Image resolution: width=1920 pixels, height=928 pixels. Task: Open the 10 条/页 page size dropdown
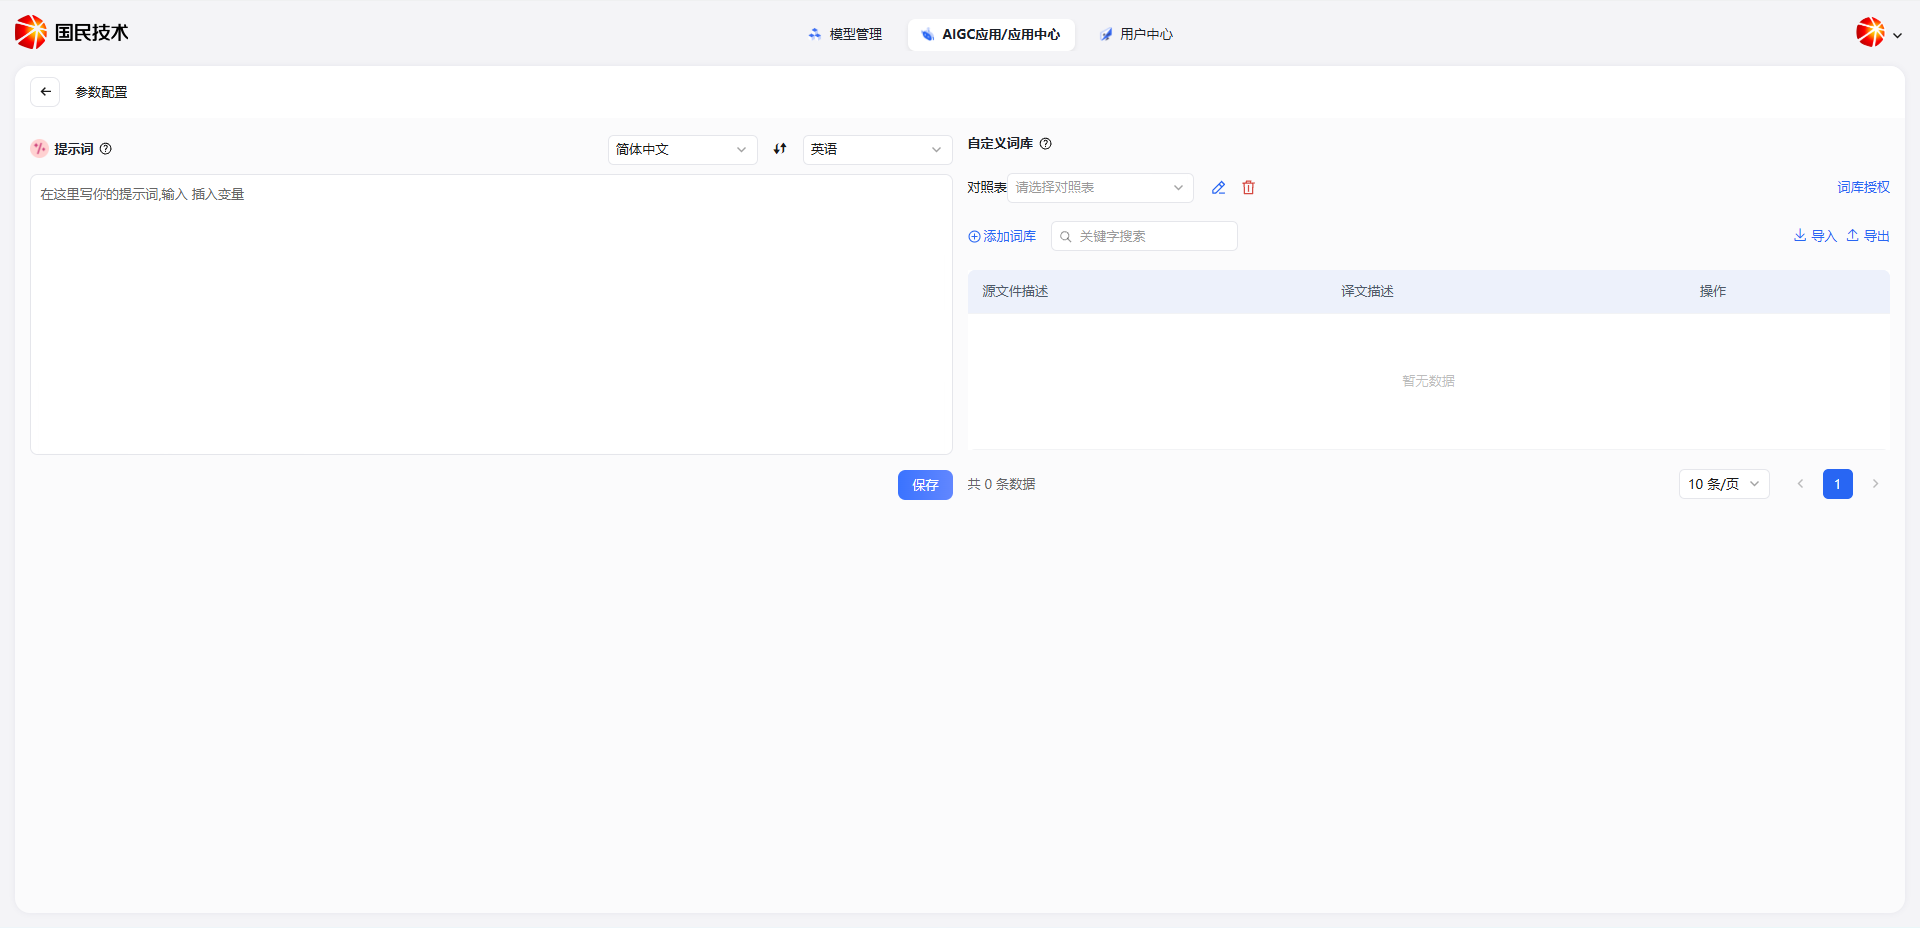tap(1724, 484)
